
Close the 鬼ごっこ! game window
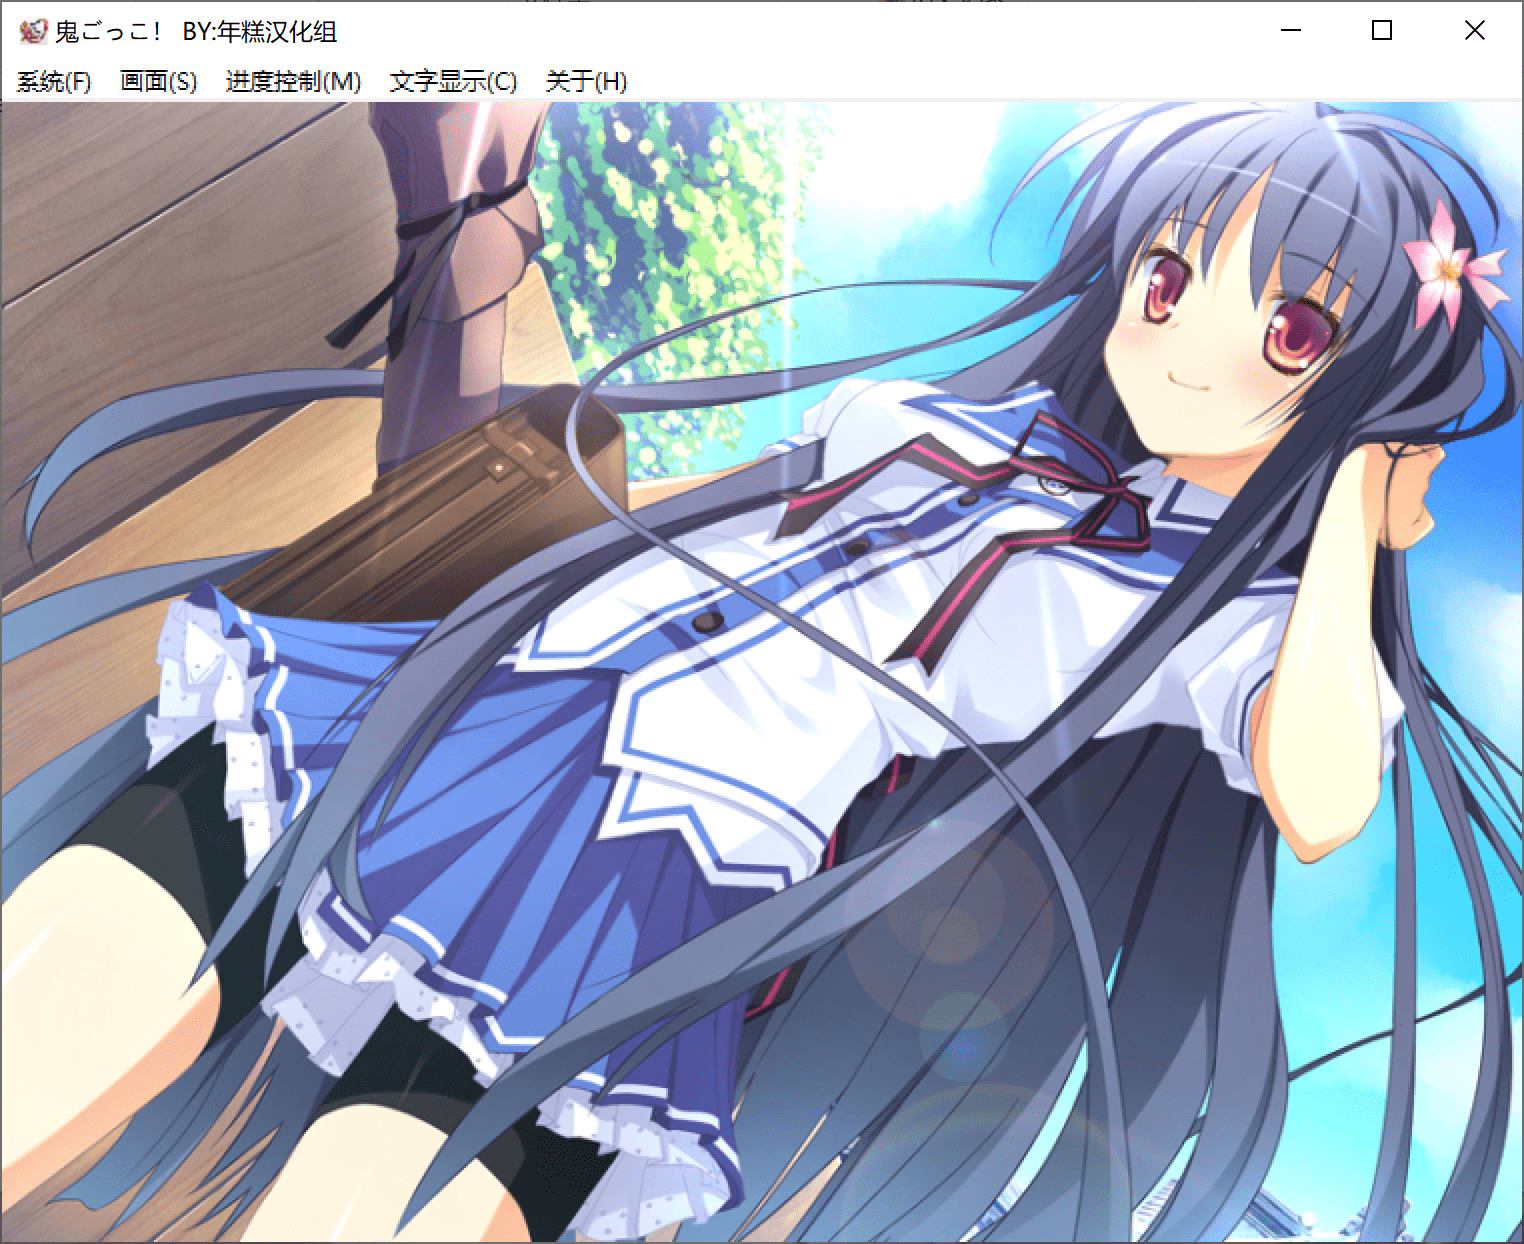(1474, 32)
